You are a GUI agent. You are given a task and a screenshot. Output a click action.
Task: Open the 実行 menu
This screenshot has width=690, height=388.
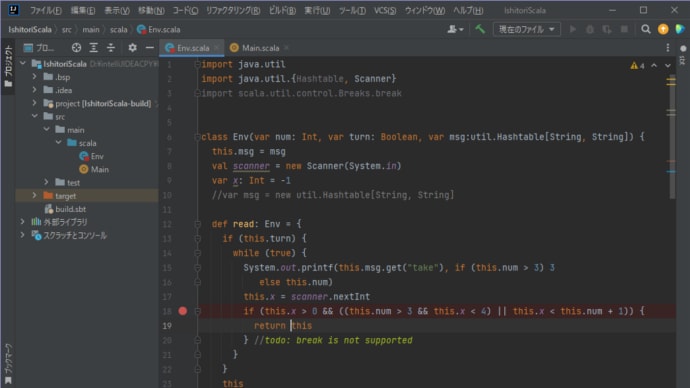[317, 10]
